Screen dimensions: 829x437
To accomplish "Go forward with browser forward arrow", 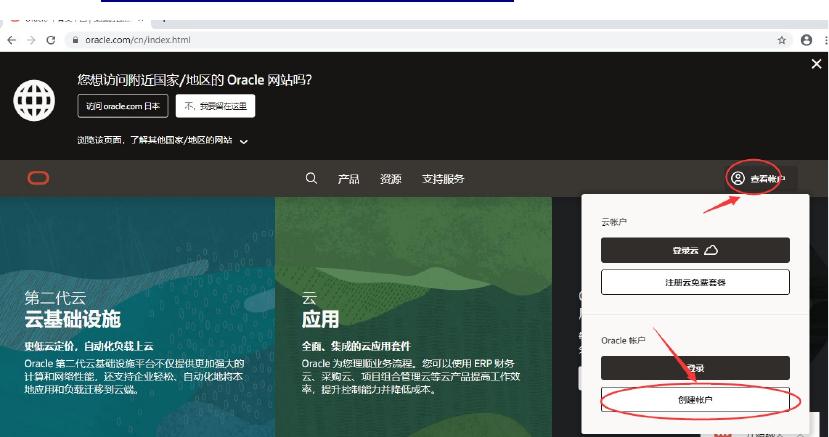I will coord(31,40).
